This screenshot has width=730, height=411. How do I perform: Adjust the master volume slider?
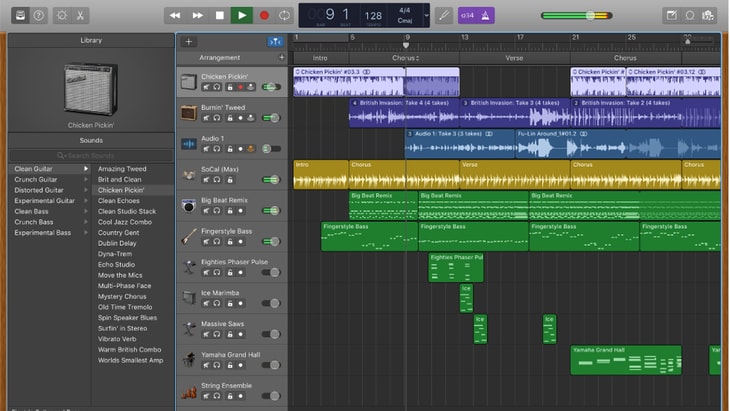point(576,16)
